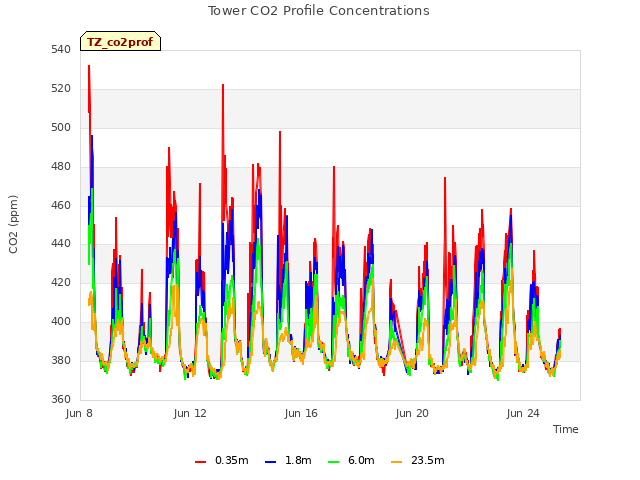640x480 pixels.
Task: Click the Time x-axis label
Action: [565, 429]
